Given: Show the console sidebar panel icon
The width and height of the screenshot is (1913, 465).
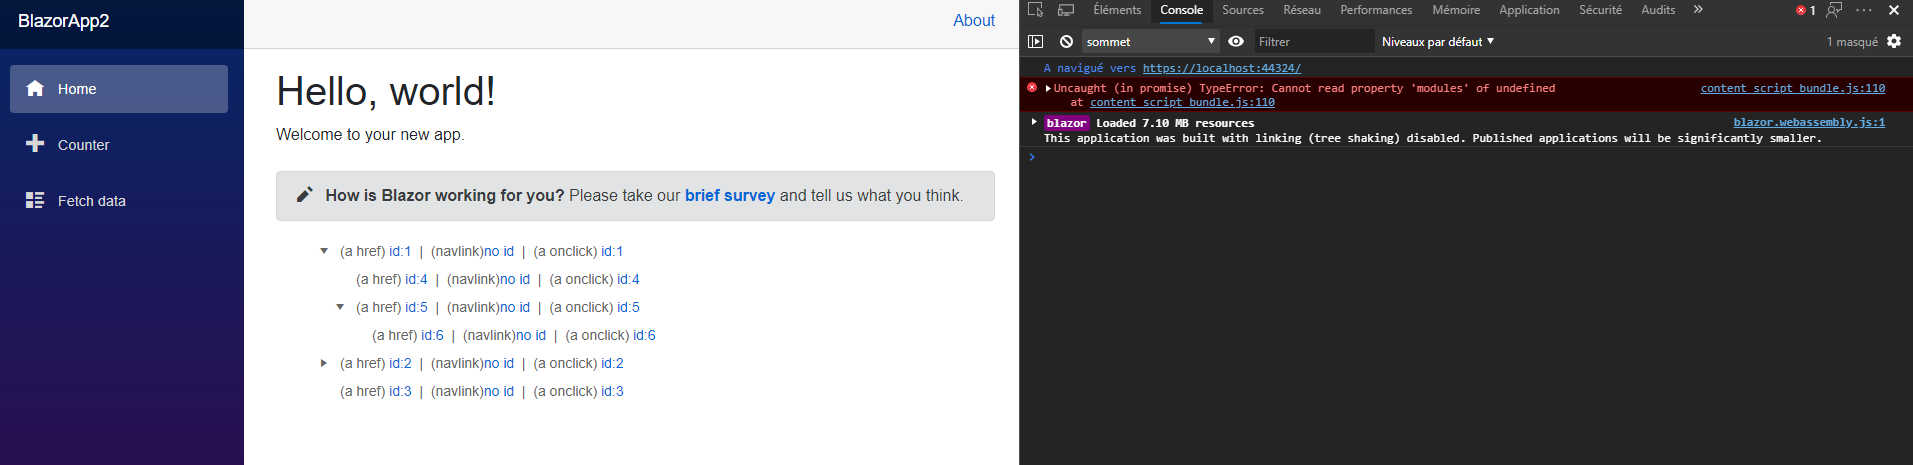Looking at the screenshot, I should tap(1036, 41).
